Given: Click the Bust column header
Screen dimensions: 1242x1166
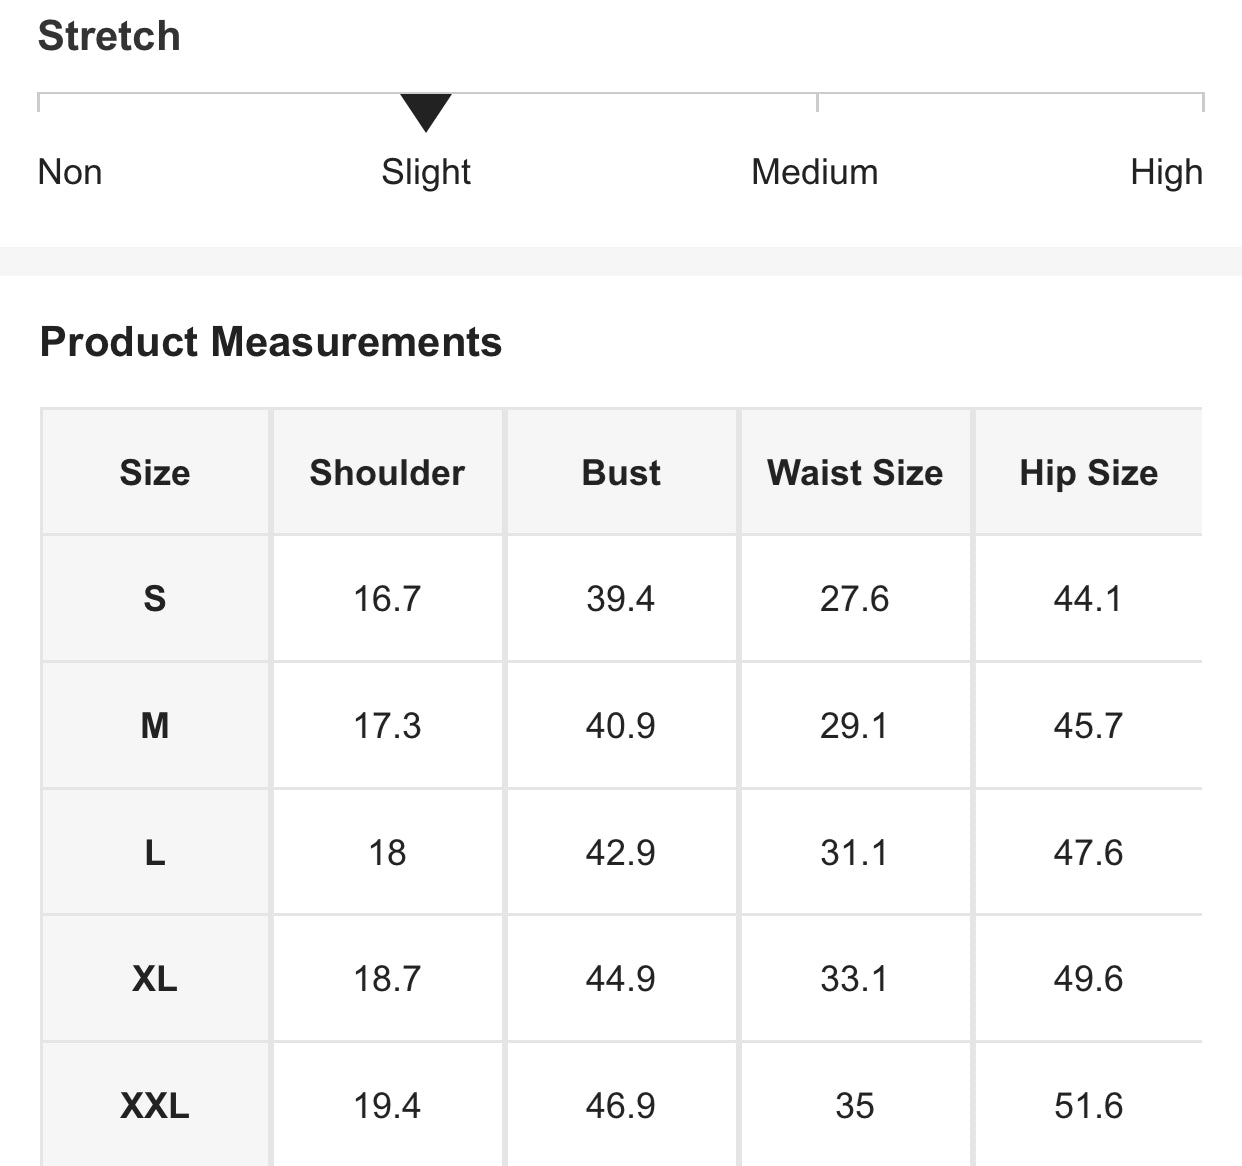Looking at the screenshot, I should click(621, 472).
